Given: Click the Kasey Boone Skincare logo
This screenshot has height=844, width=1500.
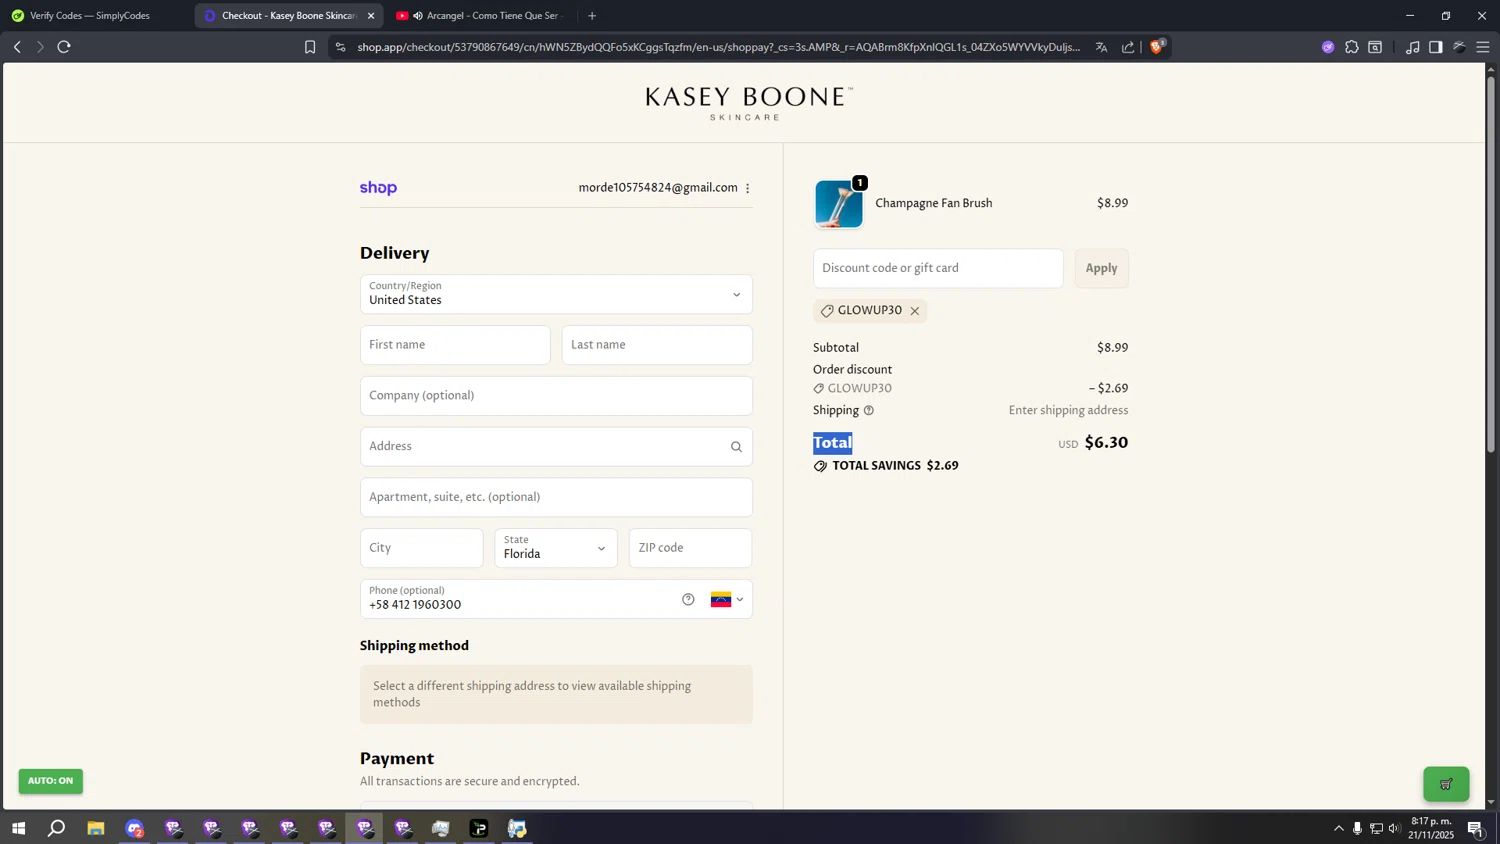Looking at the screenshot, I should (748, 103).
